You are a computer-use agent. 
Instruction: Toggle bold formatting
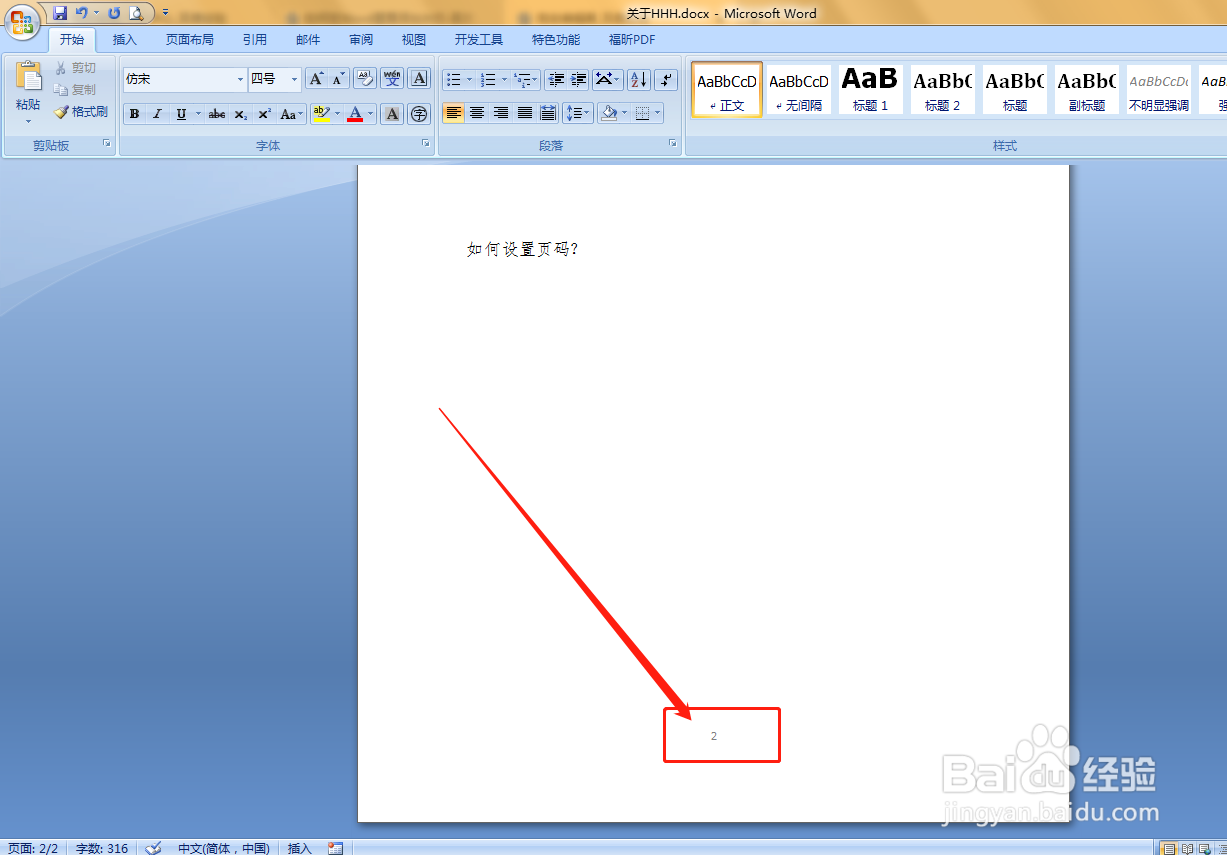(134, 114)
